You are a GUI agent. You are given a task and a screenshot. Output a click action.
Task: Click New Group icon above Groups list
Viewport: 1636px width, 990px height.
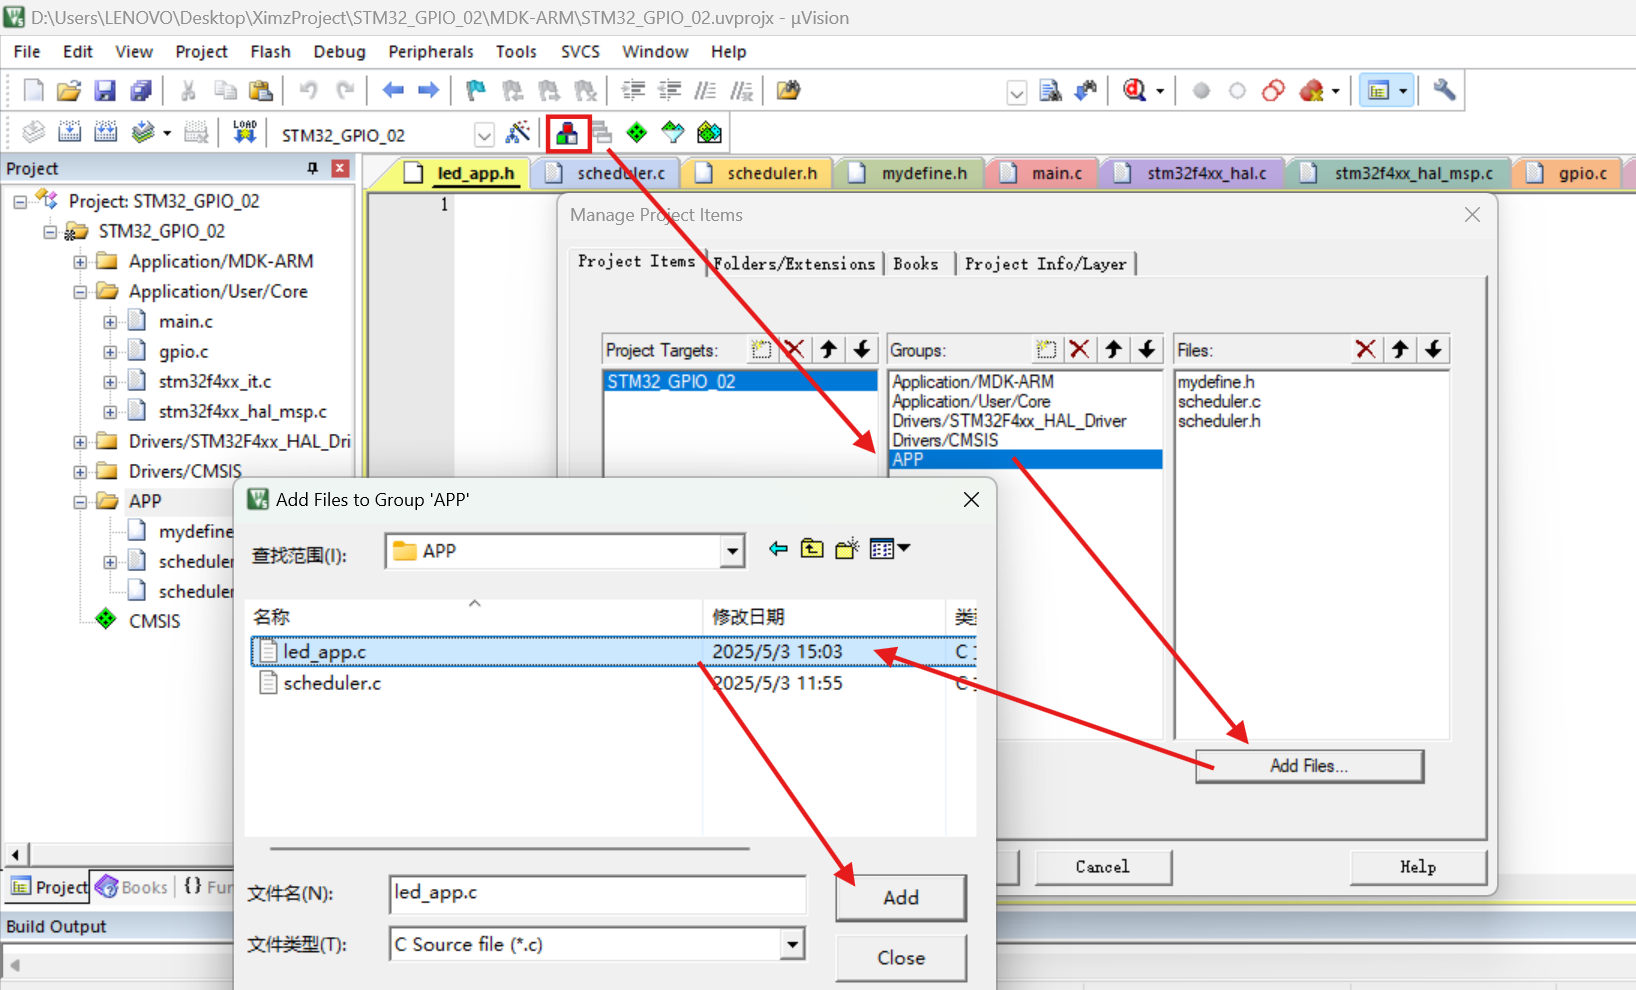1046,350
